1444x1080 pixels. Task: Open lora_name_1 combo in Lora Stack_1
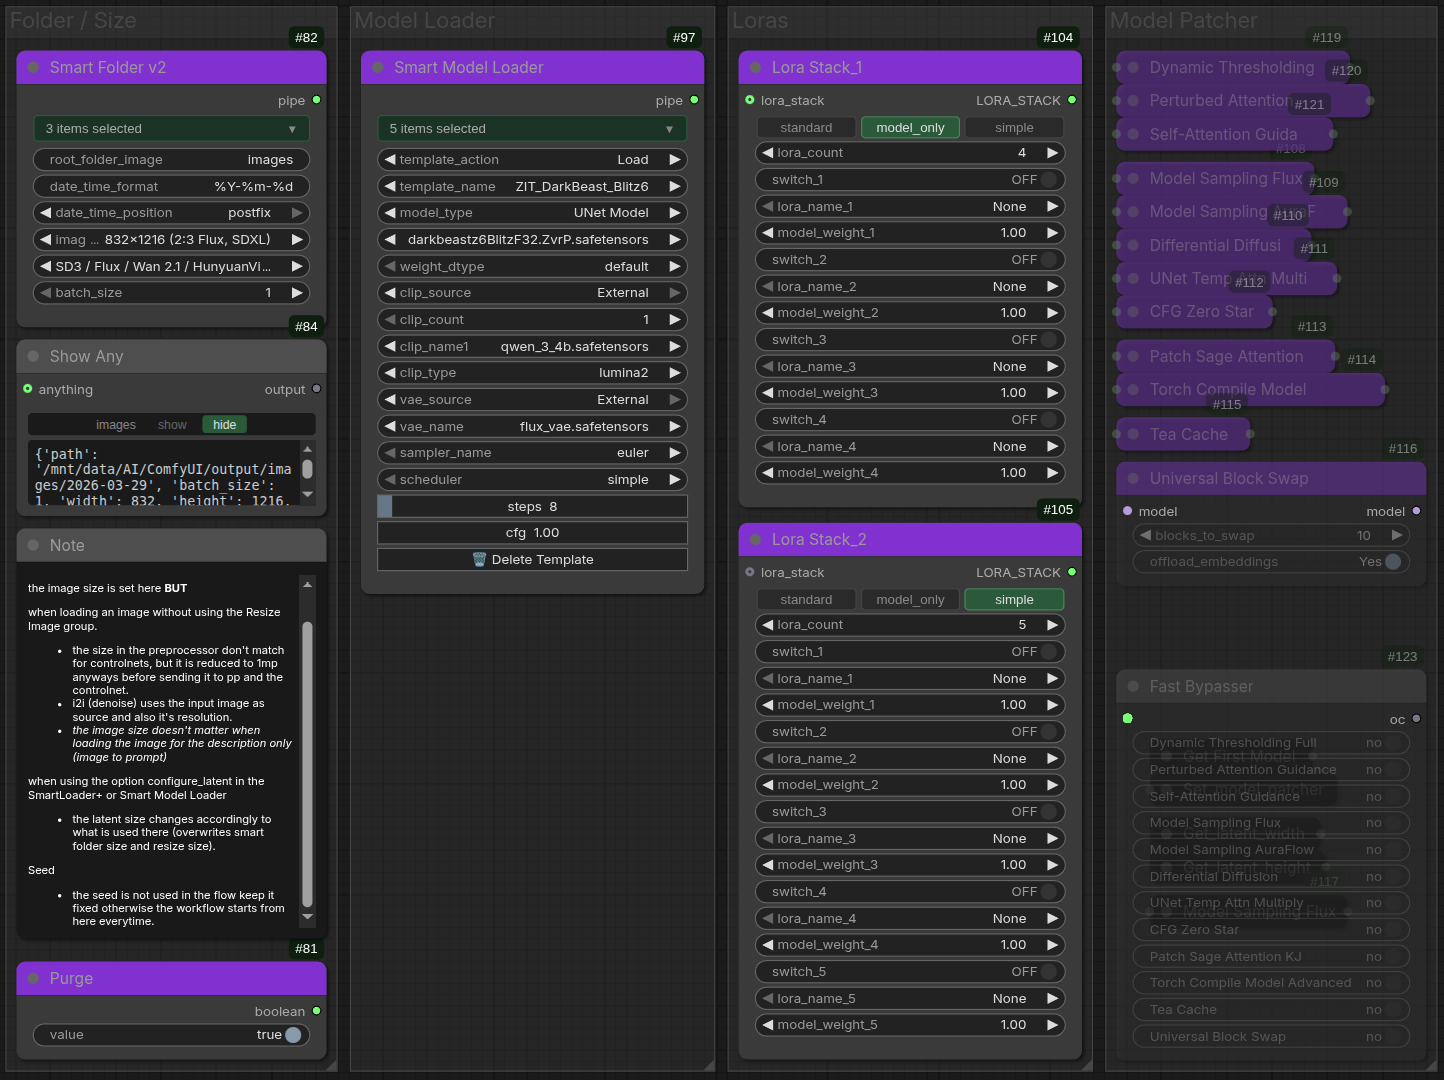909,207
